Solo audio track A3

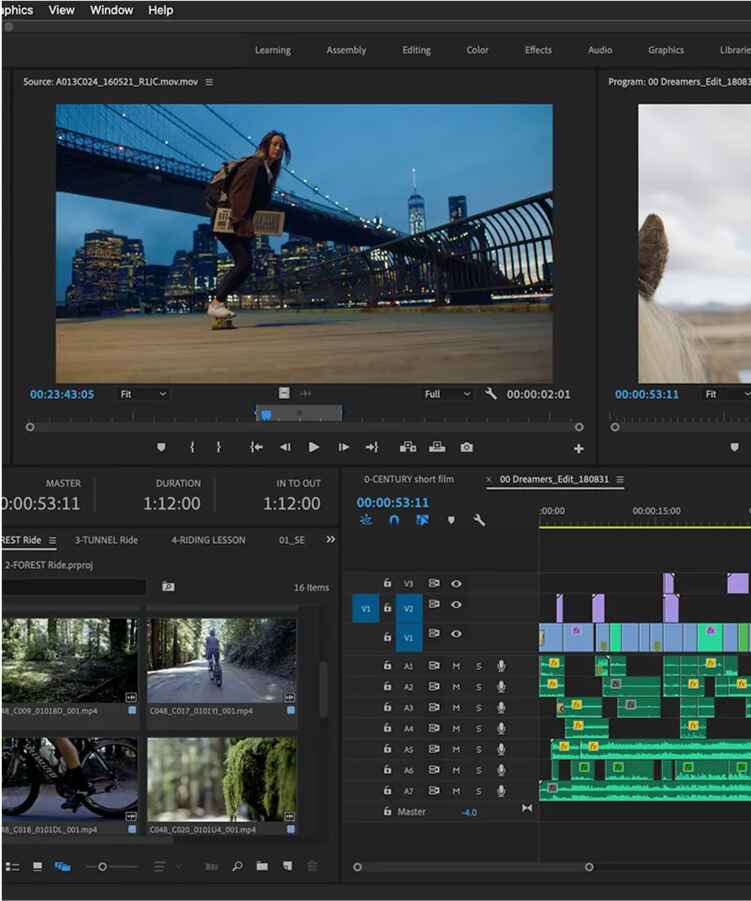(x=478, y=708)
